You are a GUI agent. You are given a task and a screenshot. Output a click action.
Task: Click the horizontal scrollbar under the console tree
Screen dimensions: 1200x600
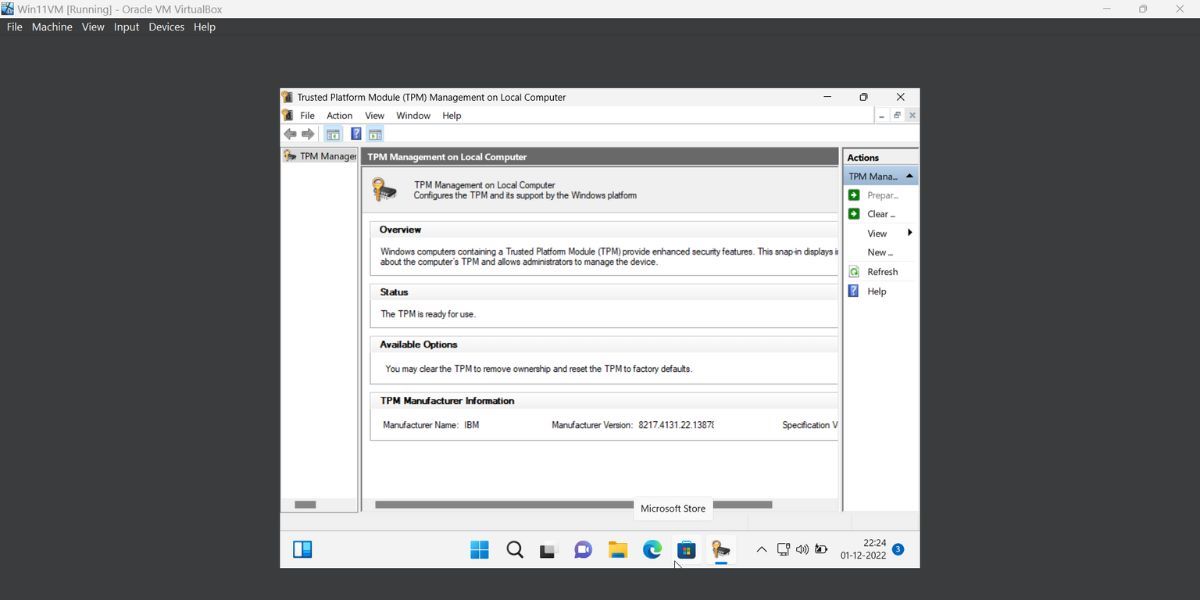tap(305, 505)
